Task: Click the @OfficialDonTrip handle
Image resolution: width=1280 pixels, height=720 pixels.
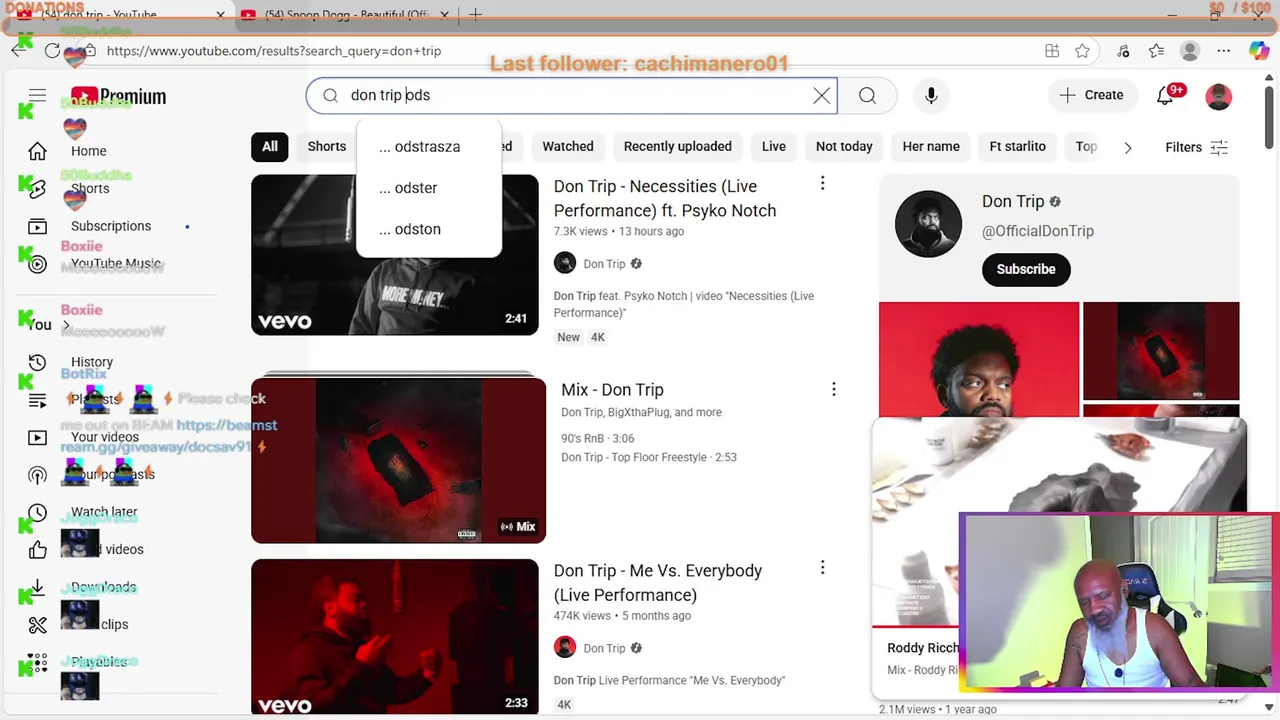Action: tap(1038, 231)
